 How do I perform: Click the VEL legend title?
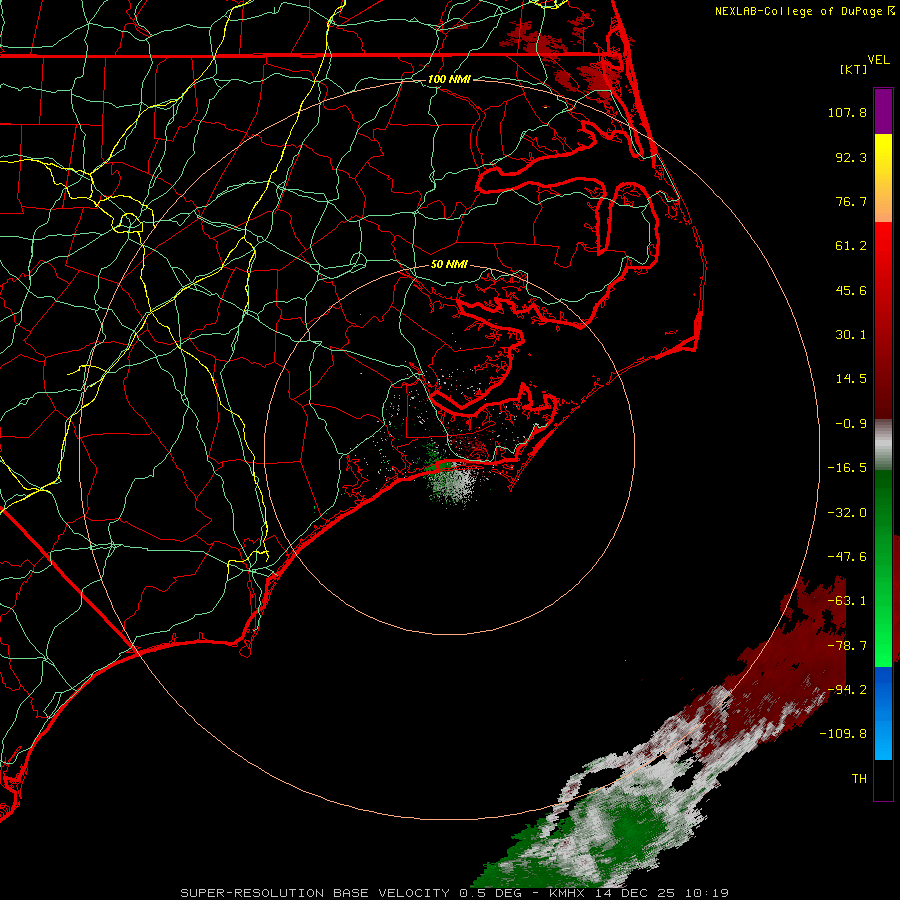pos(878,60)
